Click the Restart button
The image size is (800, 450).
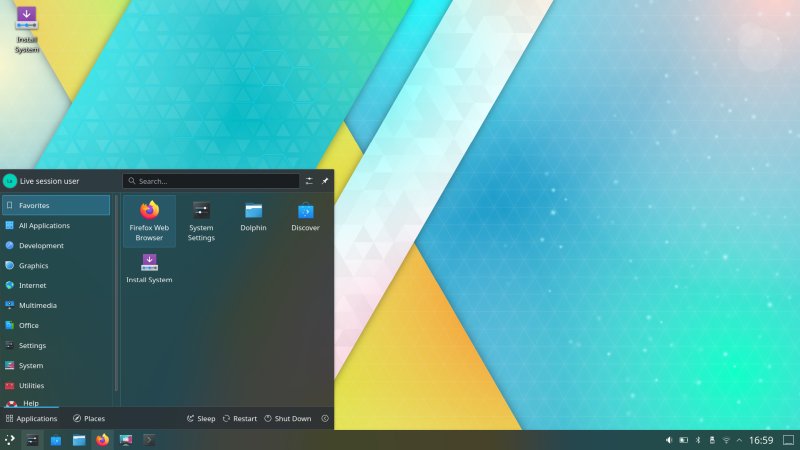click(x=239, y=418)
